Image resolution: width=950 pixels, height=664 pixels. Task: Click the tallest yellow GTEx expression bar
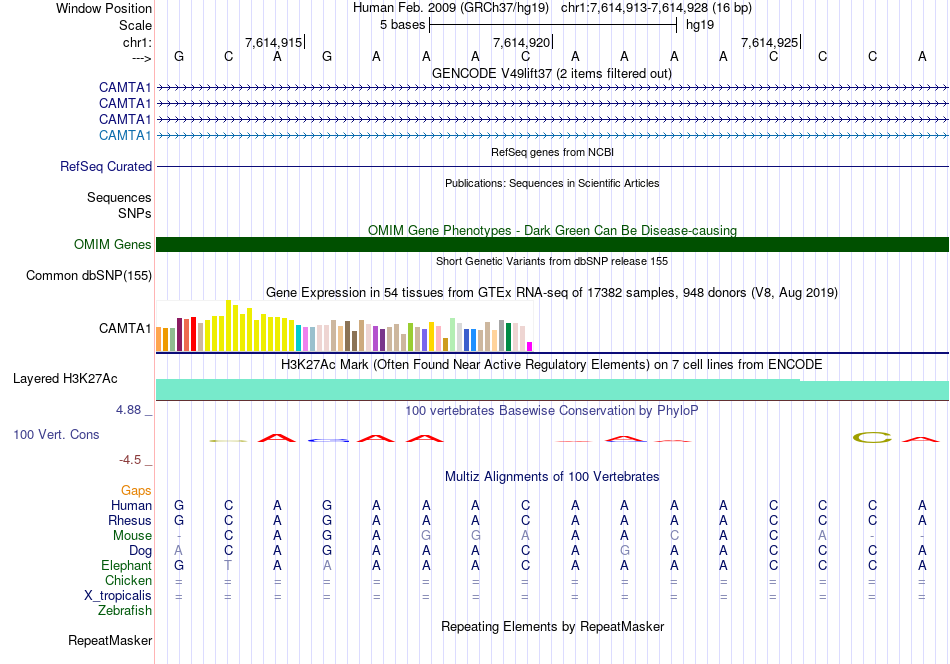pos(228,325)
